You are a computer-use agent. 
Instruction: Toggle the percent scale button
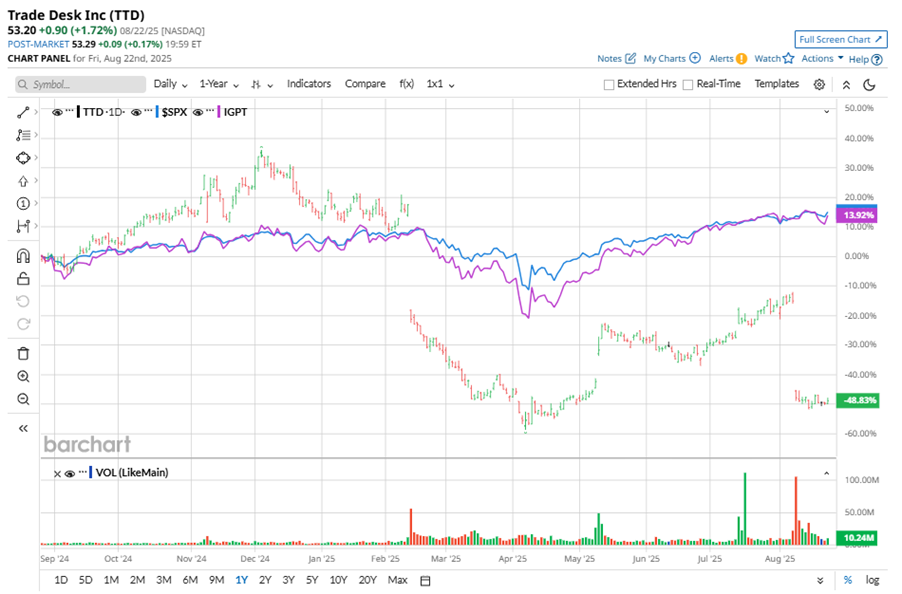848,580
